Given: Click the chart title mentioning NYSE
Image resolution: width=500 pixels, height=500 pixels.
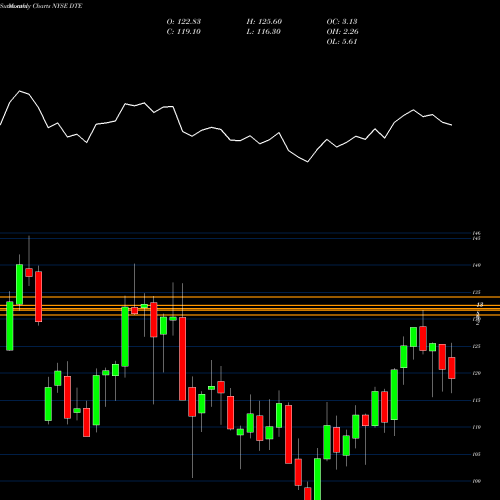Looking at the screenshot, I should 41,6.
